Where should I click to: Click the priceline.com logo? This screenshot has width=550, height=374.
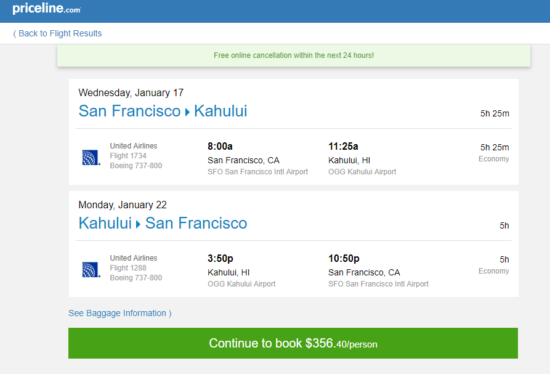46,8
